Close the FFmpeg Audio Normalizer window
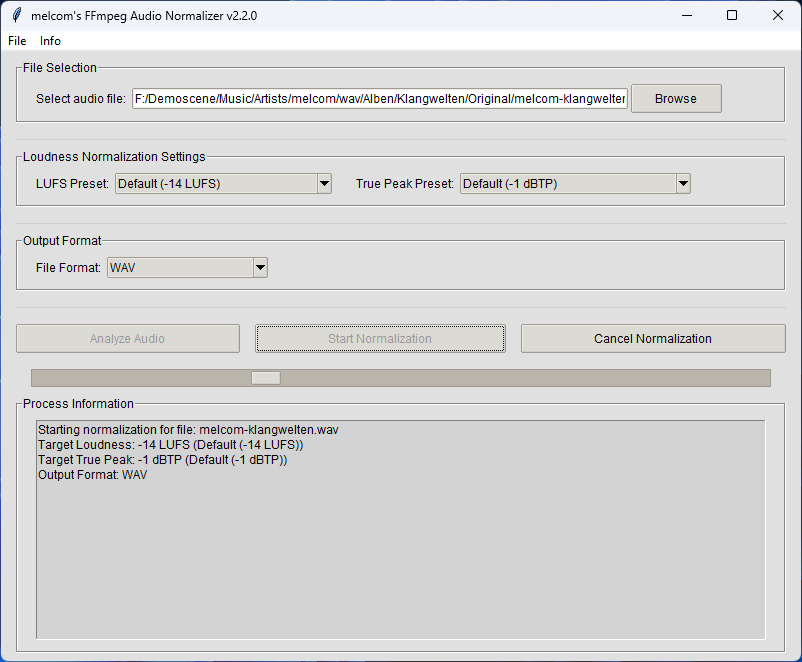802x662 pixels. click(x=778, y=15)
